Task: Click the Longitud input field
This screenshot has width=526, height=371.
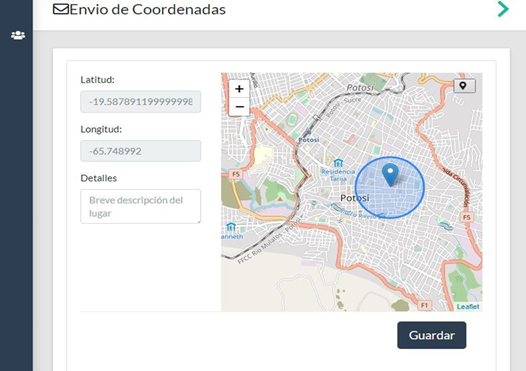Action: coord(141,151)
